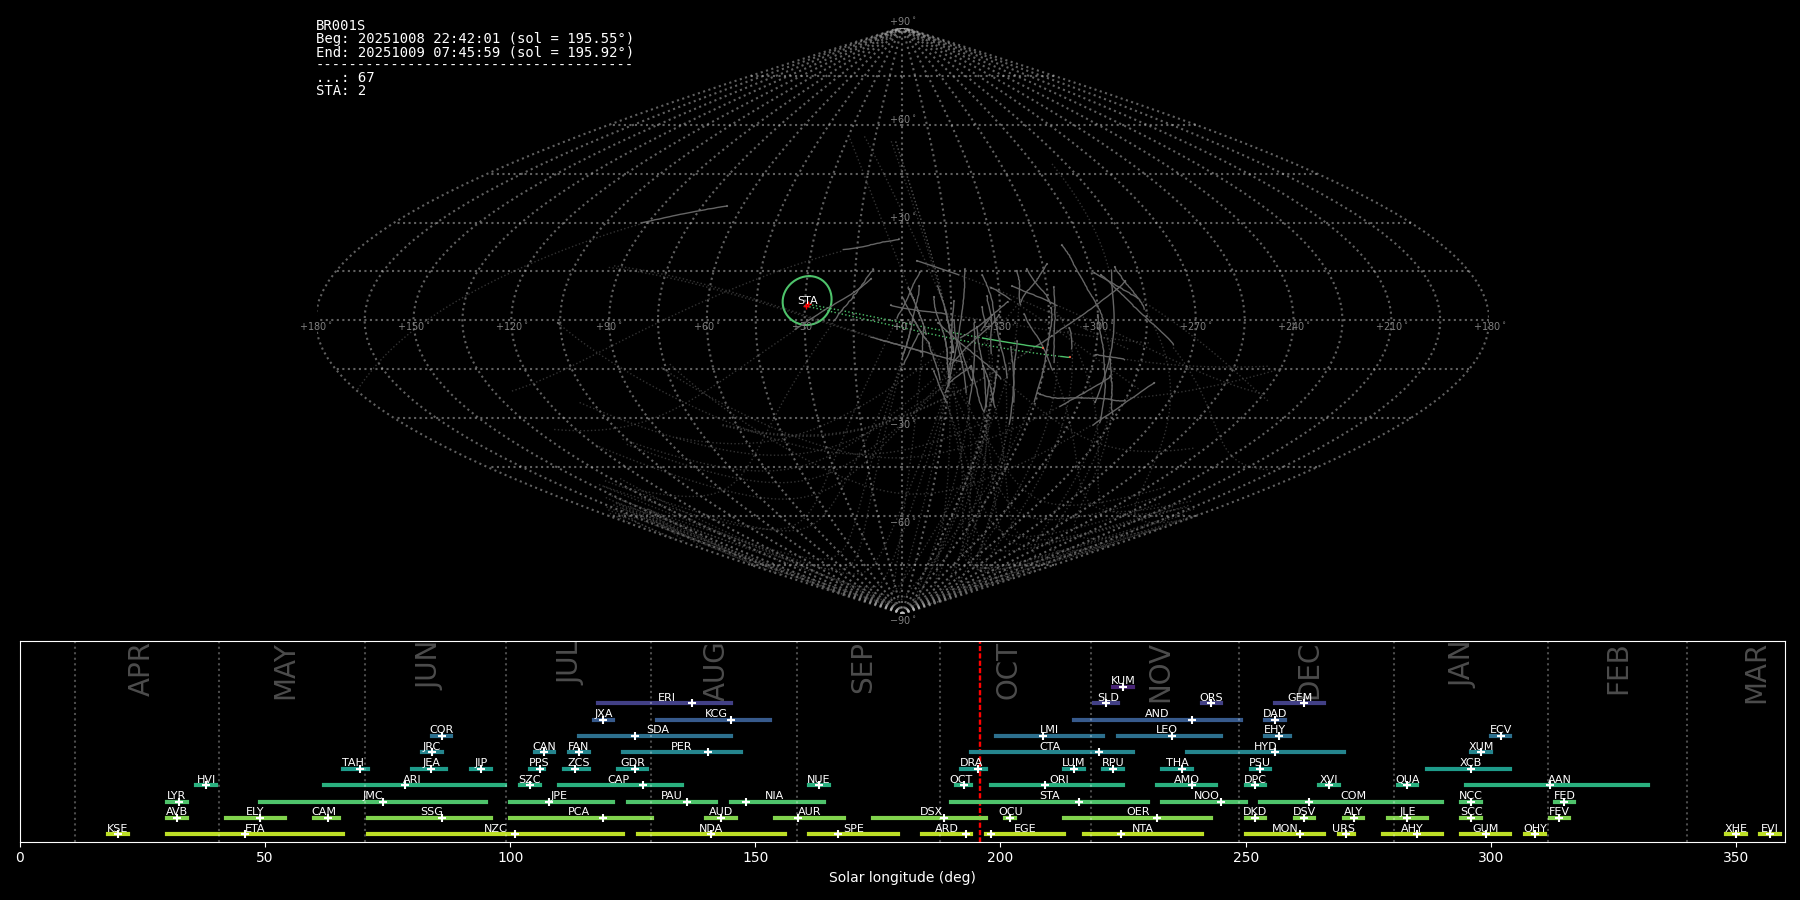Click the ORI shower peak marker

(1045, 785)
